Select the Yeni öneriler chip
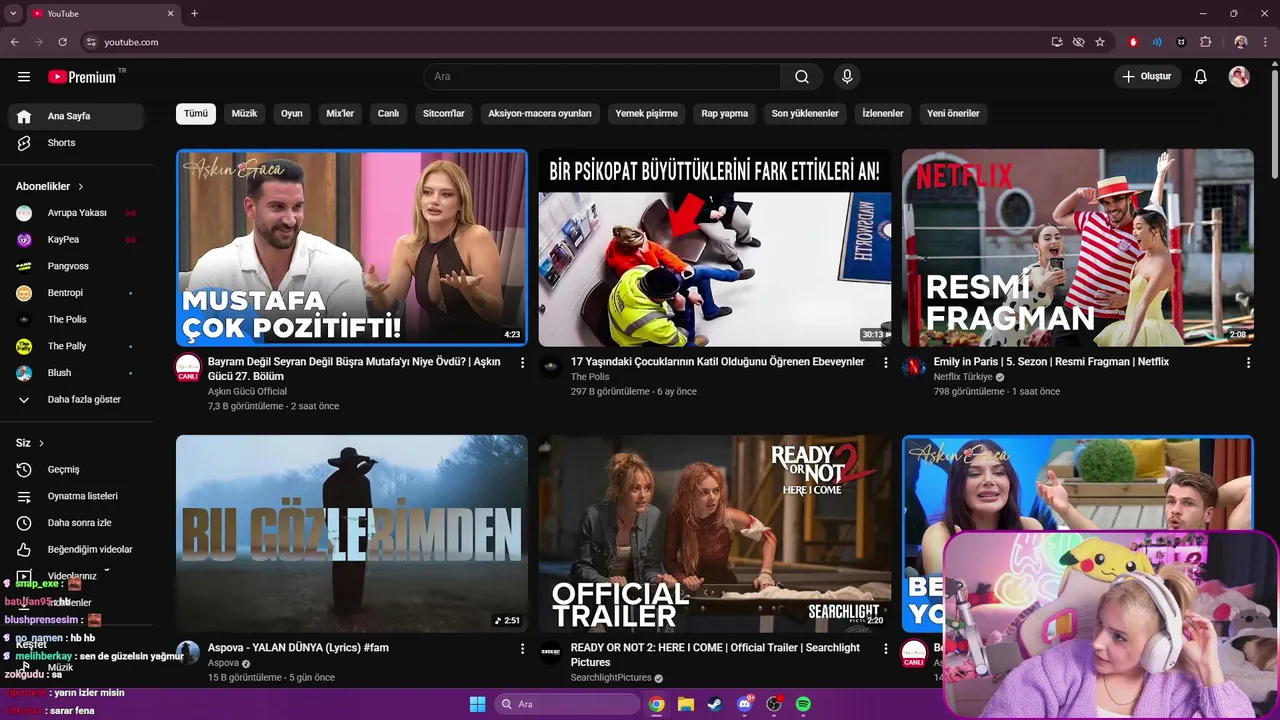This screenshot has height=720, width=1280. tap(953, 113)
